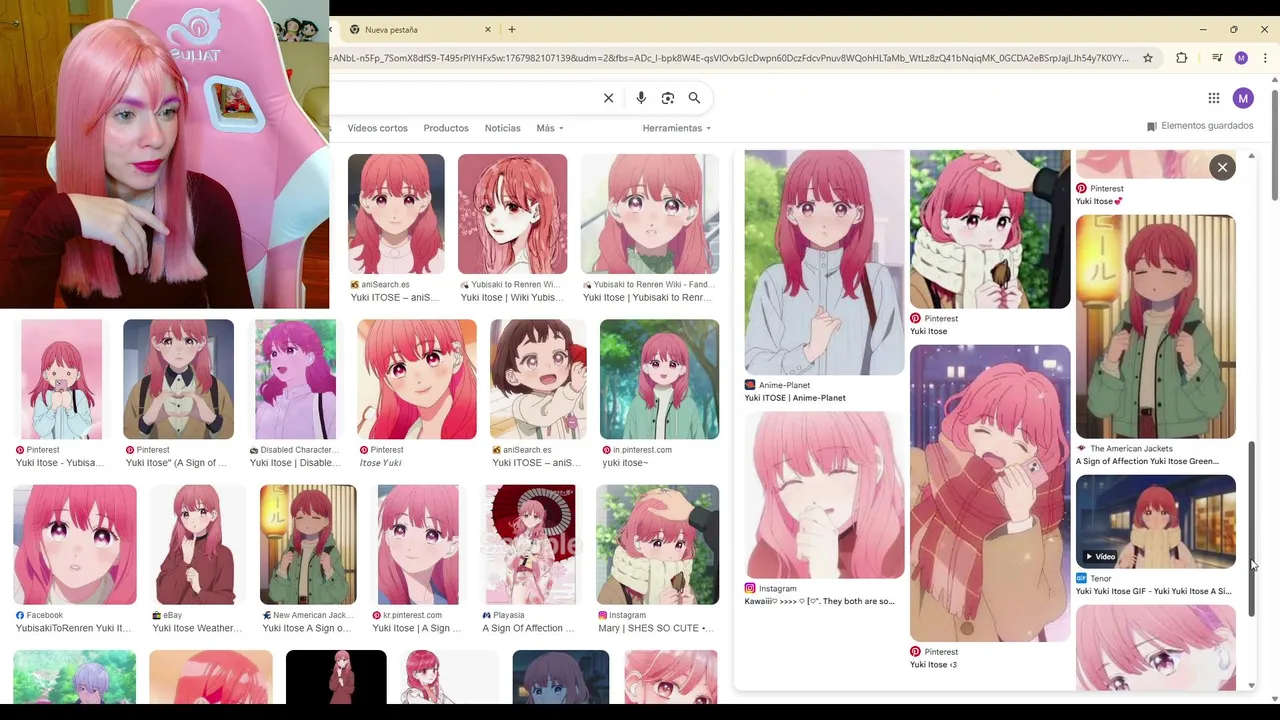This screenshot has height=720, width=1280.
Task: Click the Tenor favicon beside the GIF result
Action: click(x=1081, y=578)
